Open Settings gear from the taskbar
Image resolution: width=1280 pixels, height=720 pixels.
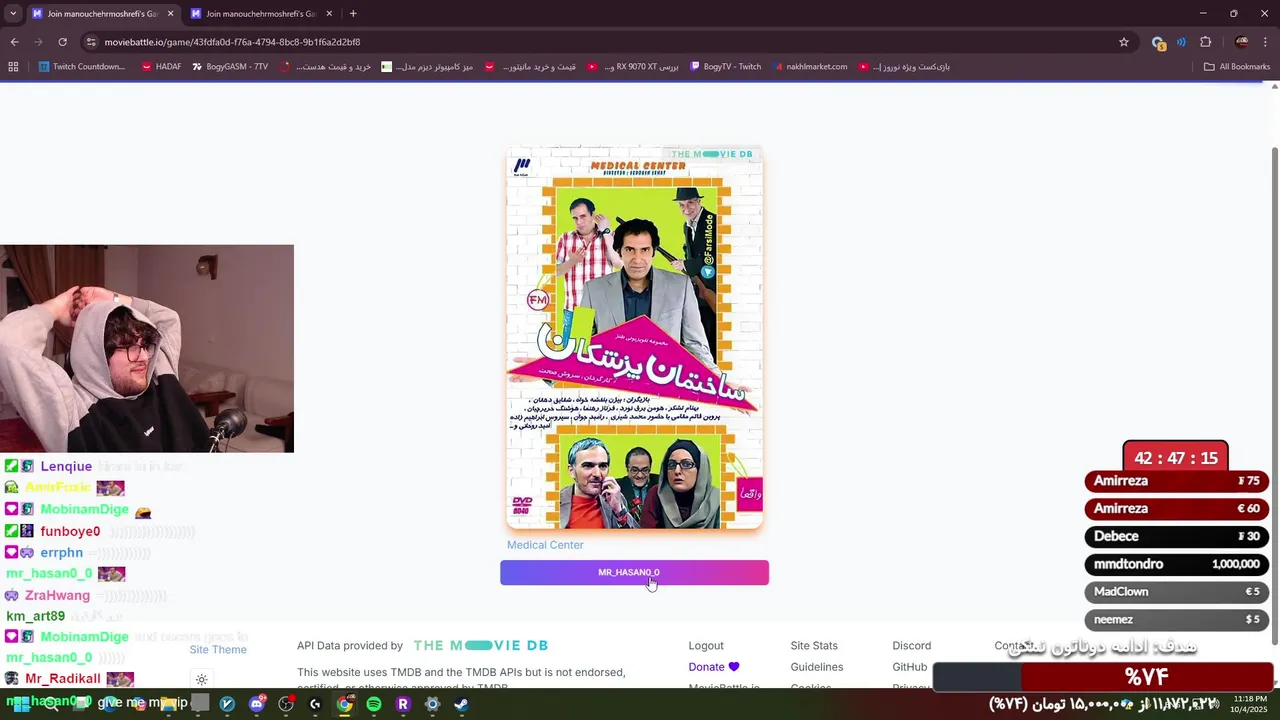[x=432, y=704]
